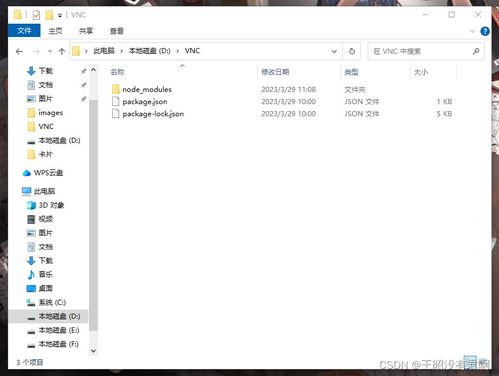Open recent locations dropdown arrow
Viewport: 499px width, 376px height.
(50, 51)
